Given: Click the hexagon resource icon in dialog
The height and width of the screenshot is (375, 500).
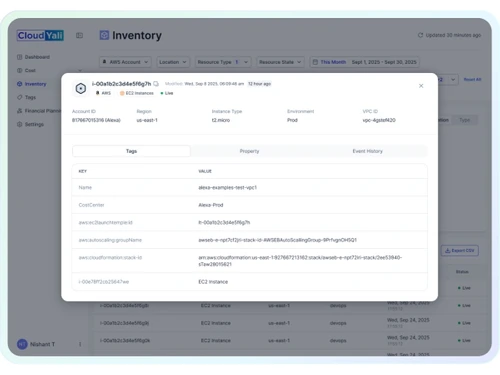Looking at the screenshot, I should click(x=81, y=88).
